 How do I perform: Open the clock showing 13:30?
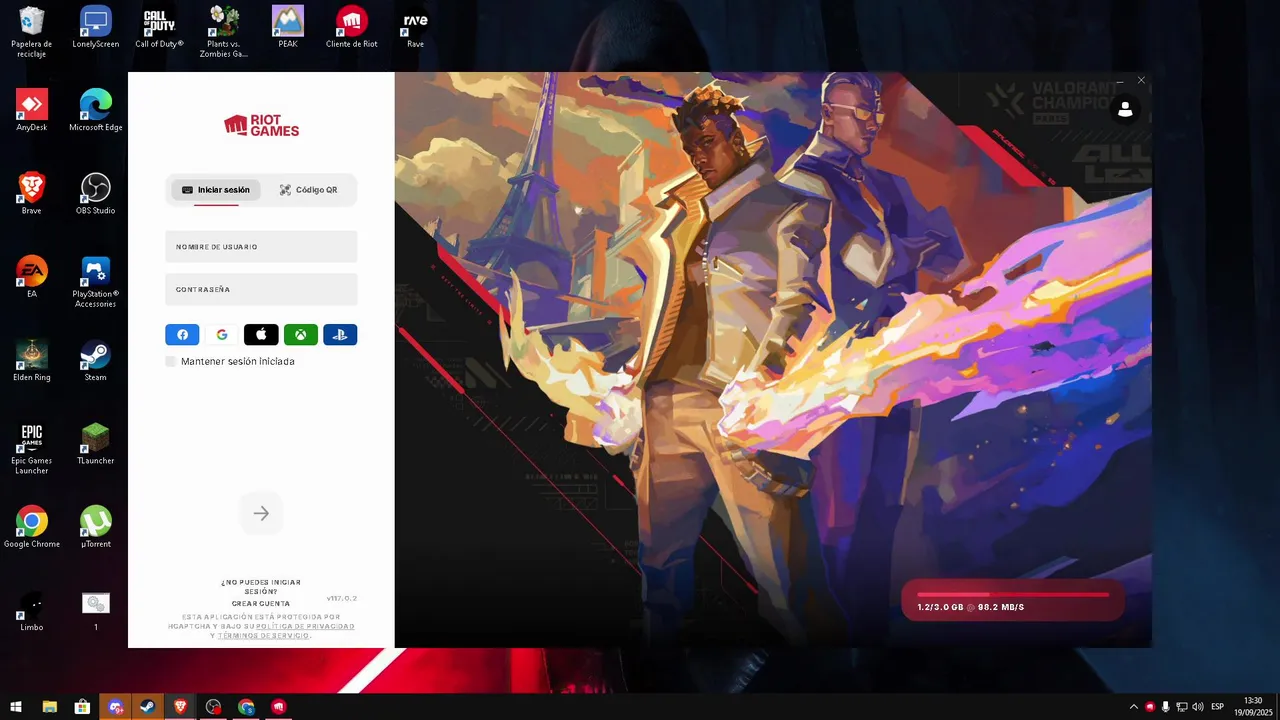click(1253, 706)
